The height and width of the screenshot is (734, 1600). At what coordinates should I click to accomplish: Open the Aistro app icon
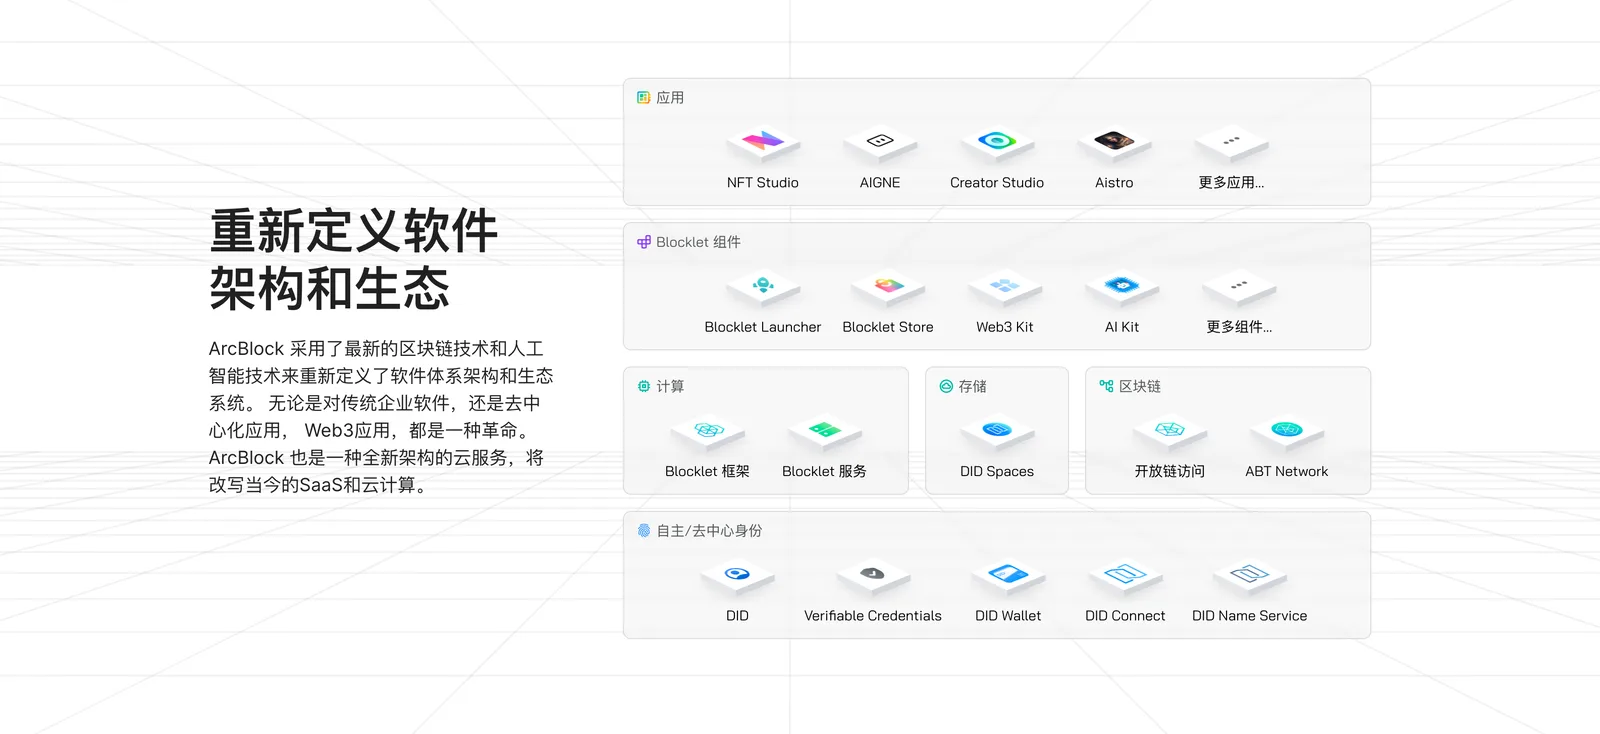click(1114, 144)
